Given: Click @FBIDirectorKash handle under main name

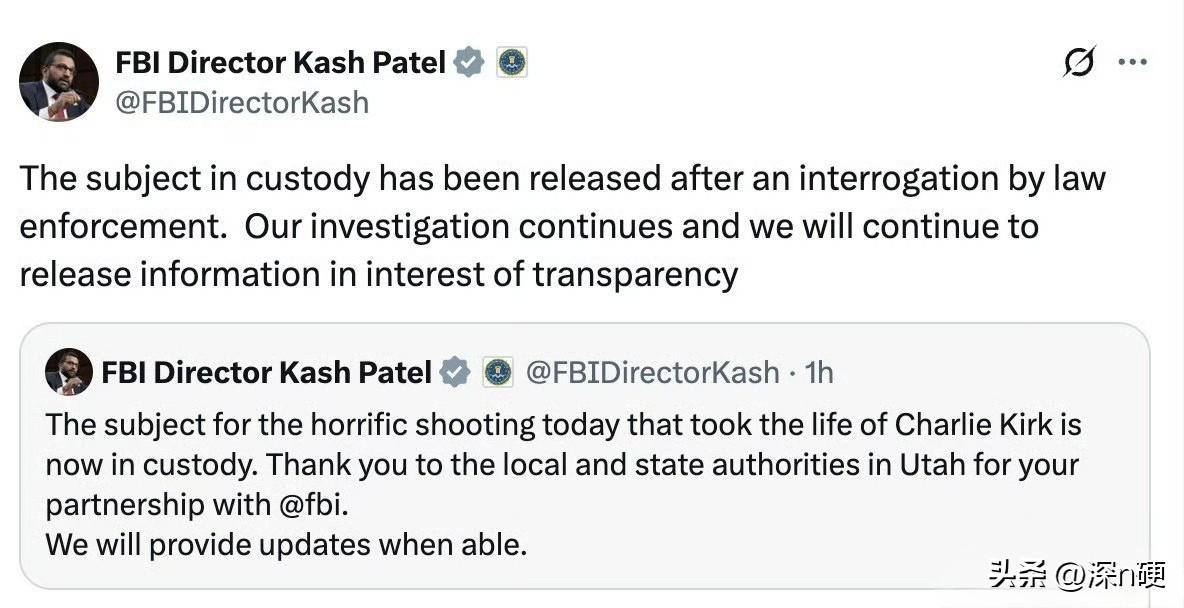Looking at the screenshot, I should coord(242,103).
